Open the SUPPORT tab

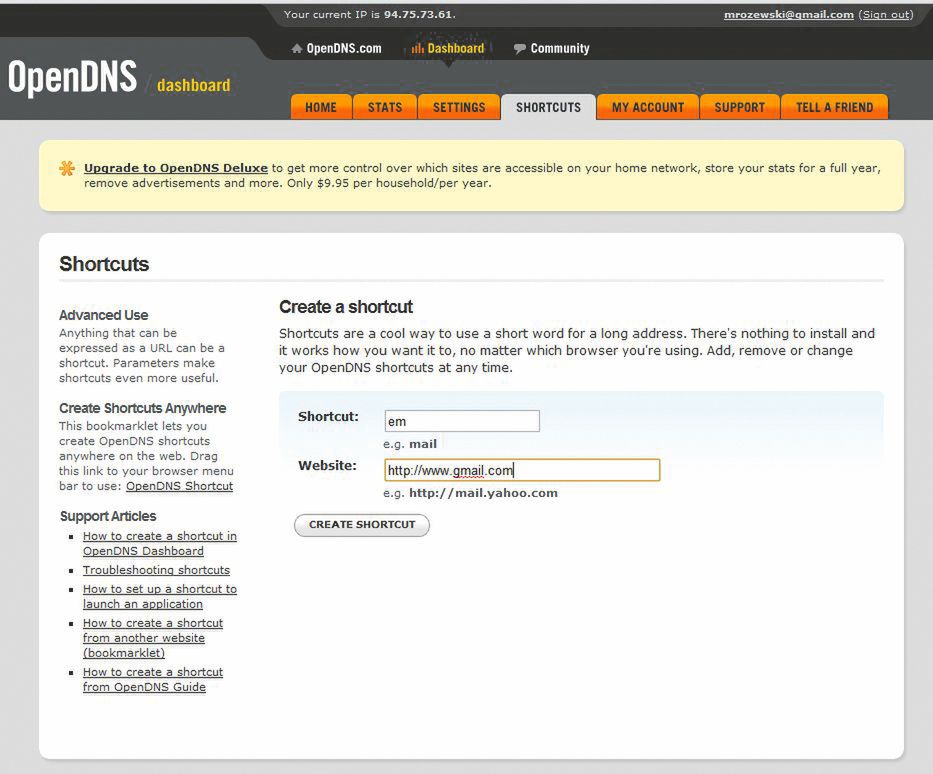coord(740,107)
